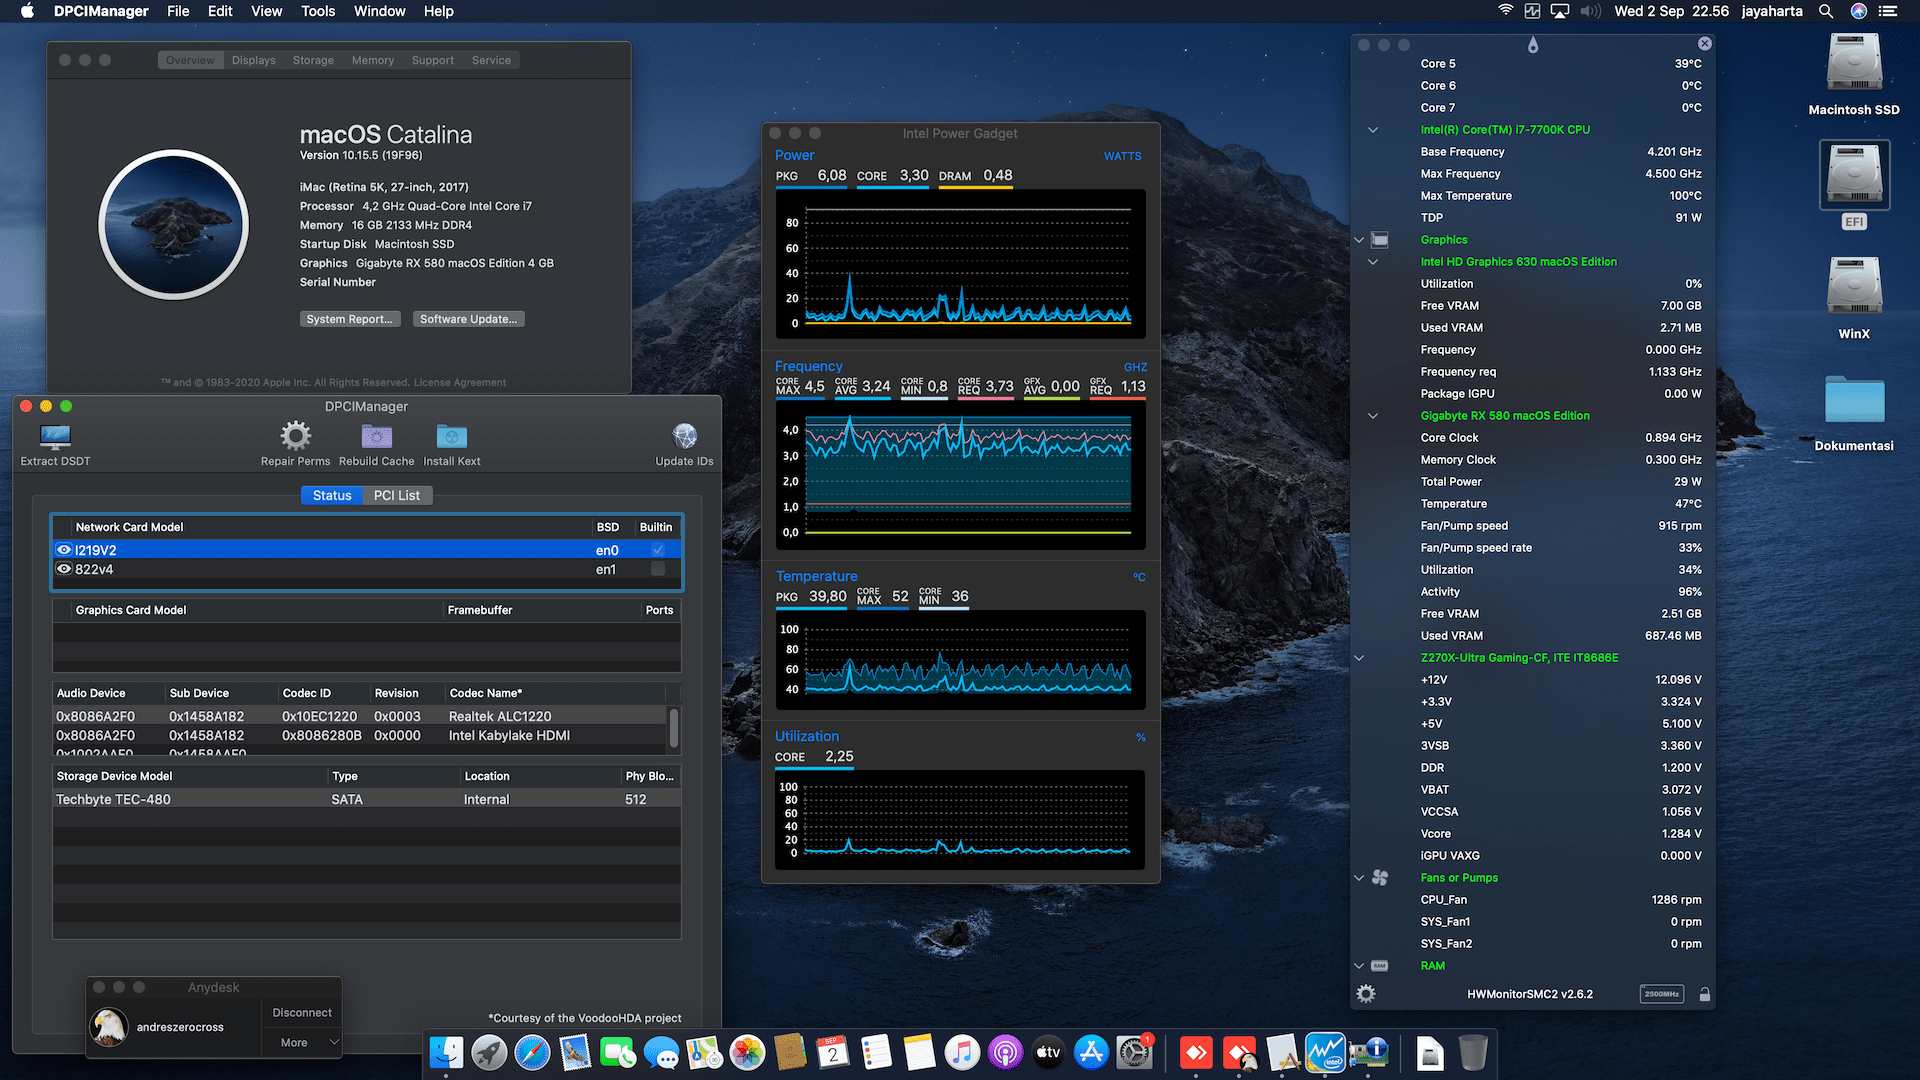Disconnect the AnyDesk session with andreszerocross
The width and height of the screenshot is (1920, 1080).
tap(301, 1012)
